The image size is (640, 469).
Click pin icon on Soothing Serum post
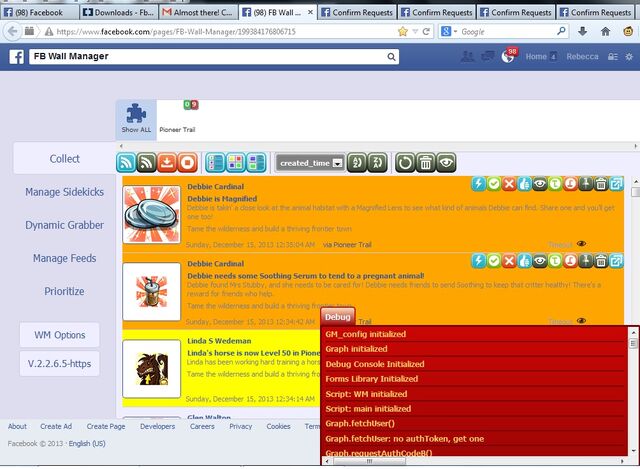click(x=586, y=261)
